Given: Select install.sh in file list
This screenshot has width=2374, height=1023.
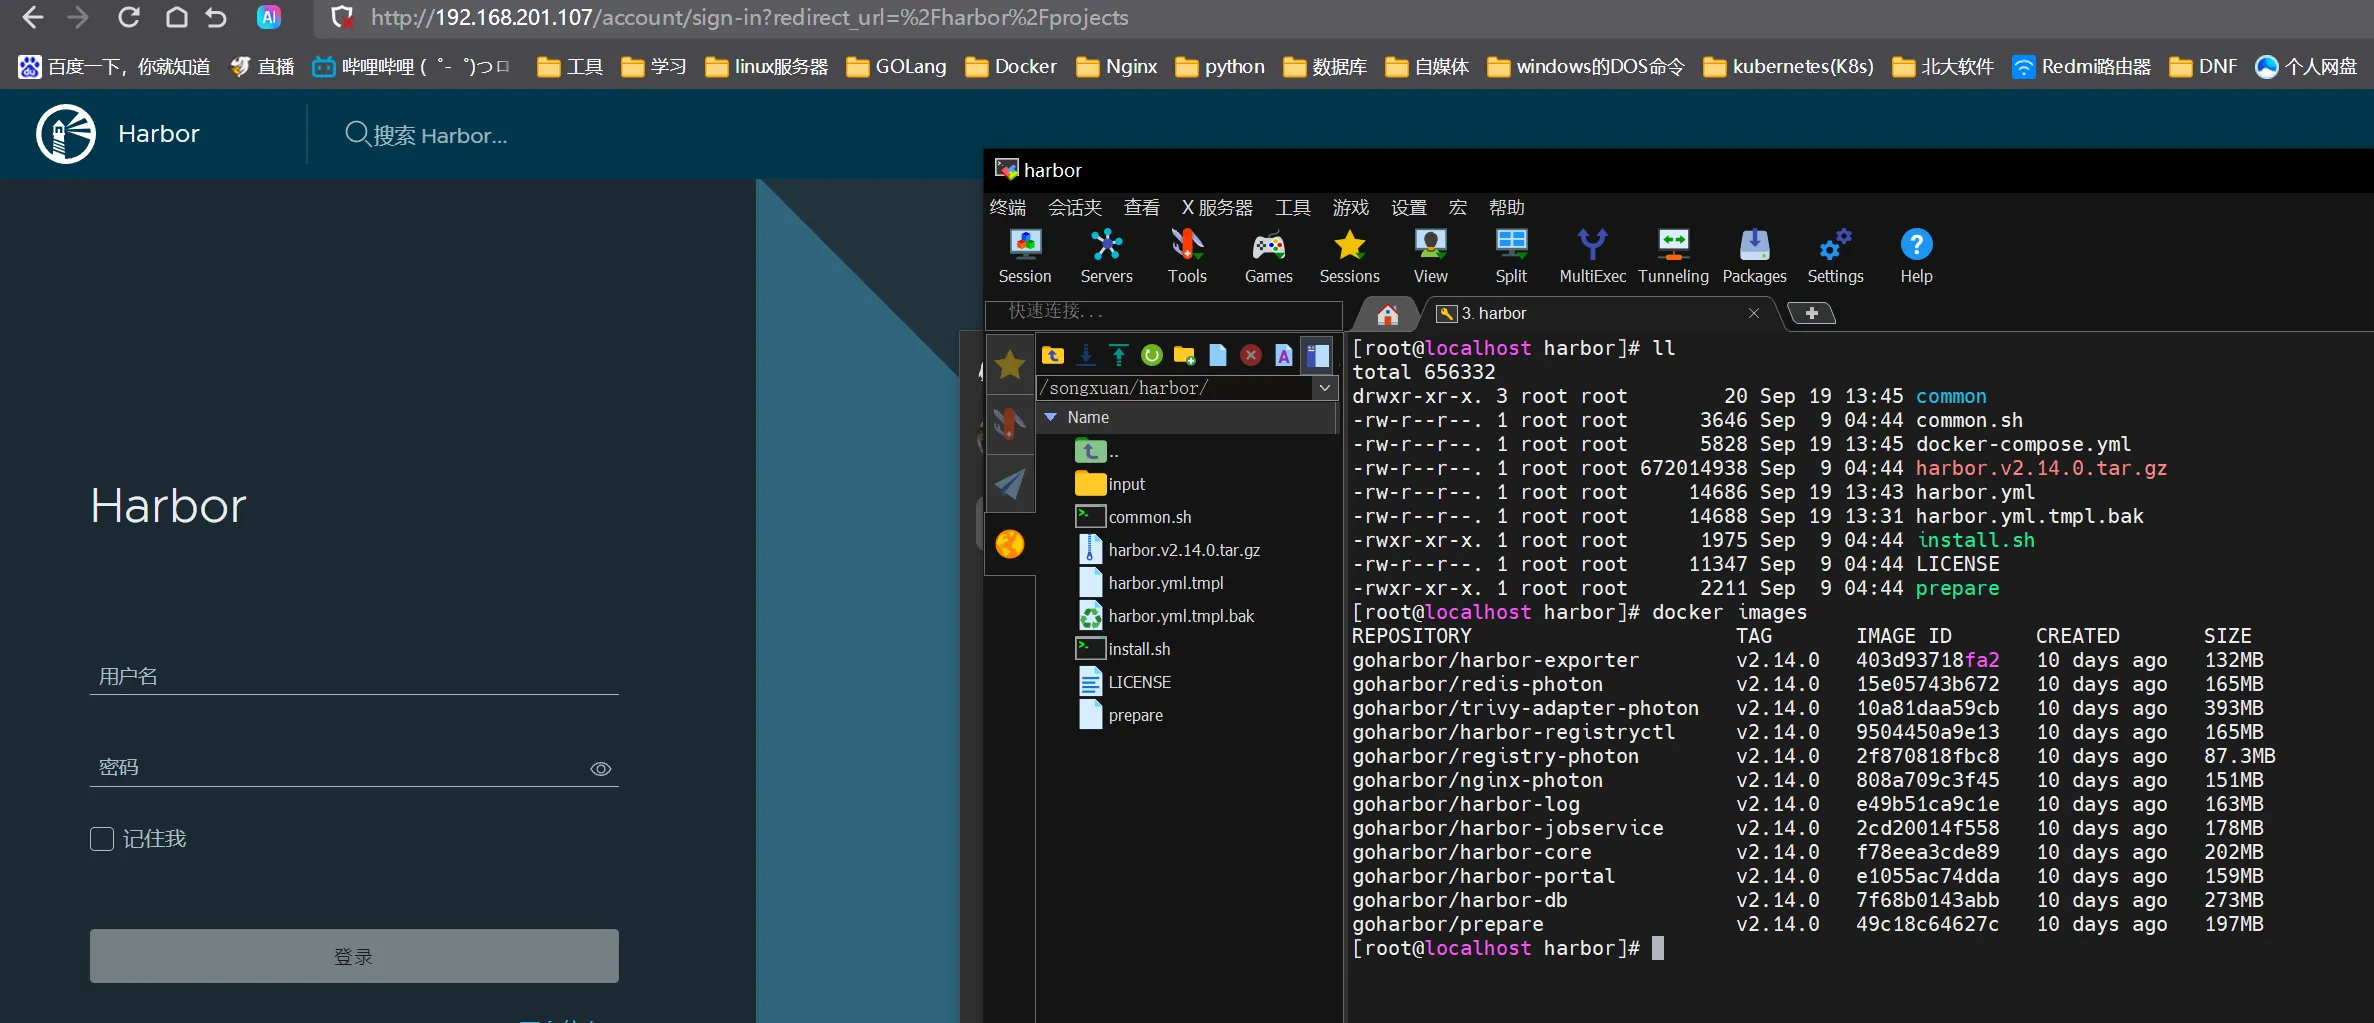Looking at the screenshot, I should (x=1123, y=649).
